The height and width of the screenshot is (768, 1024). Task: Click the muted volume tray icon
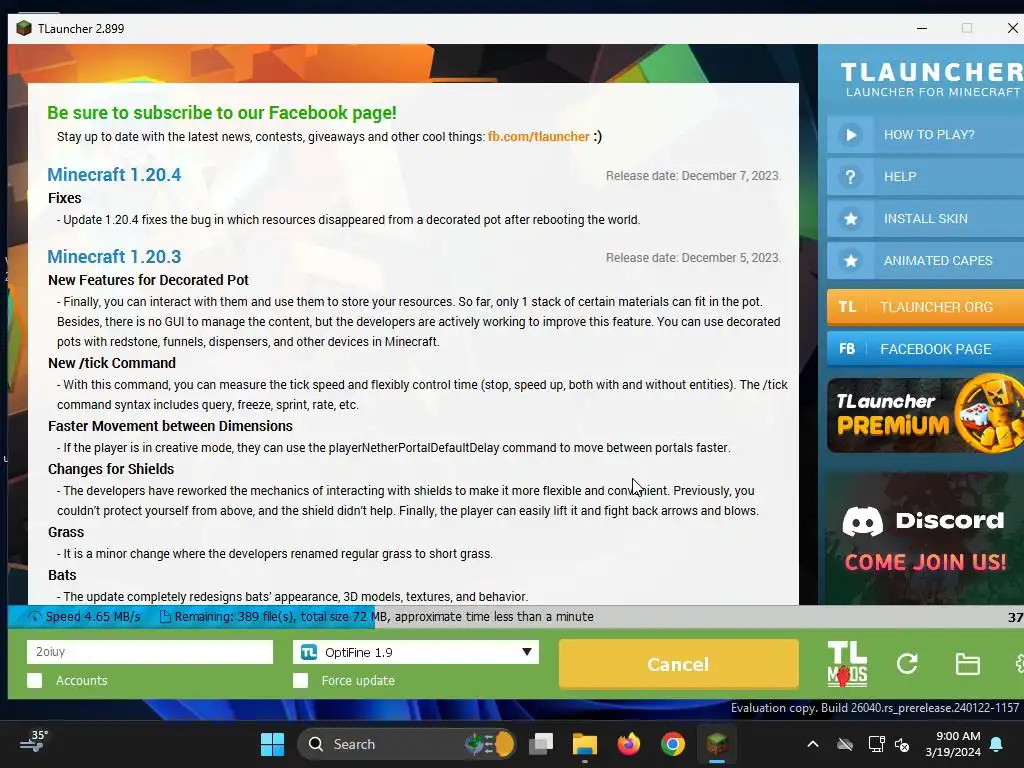[x=902, y=744]
